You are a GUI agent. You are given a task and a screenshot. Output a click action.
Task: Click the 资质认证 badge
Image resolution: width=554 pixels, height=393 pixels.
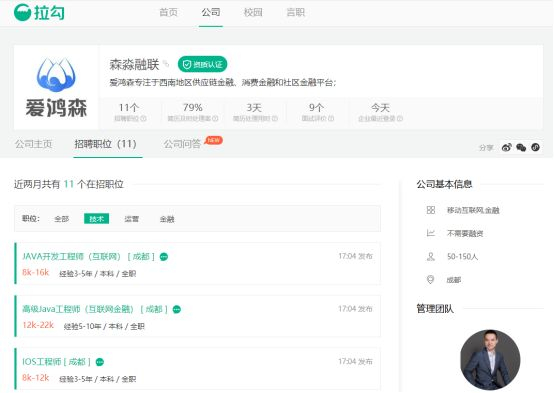202,64
